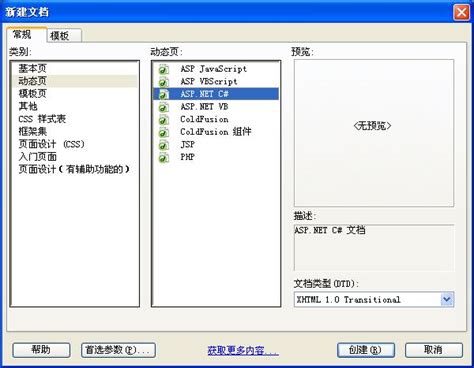The height and width of the screenshot is (368, 474).
Task: Choose JSP page type
Action: (x=216, y=145)
